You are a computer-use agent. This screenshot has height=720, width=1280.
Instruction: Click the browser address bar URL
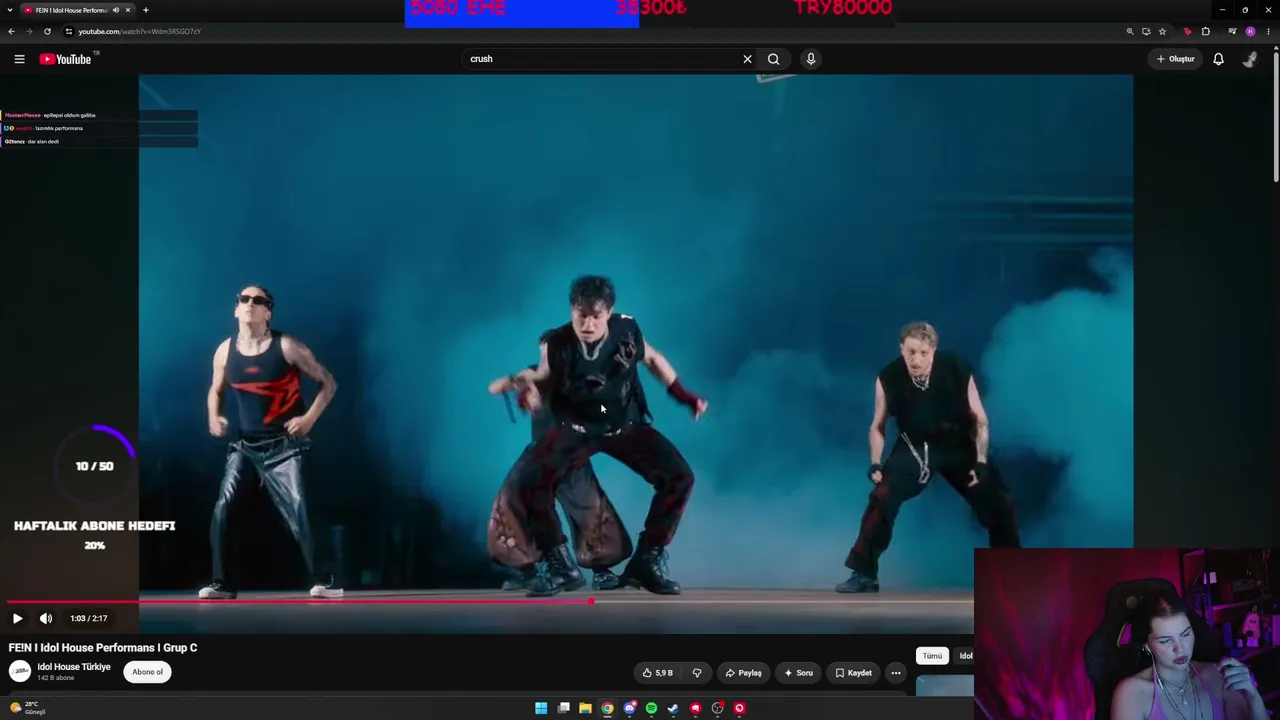pos(140,31)
